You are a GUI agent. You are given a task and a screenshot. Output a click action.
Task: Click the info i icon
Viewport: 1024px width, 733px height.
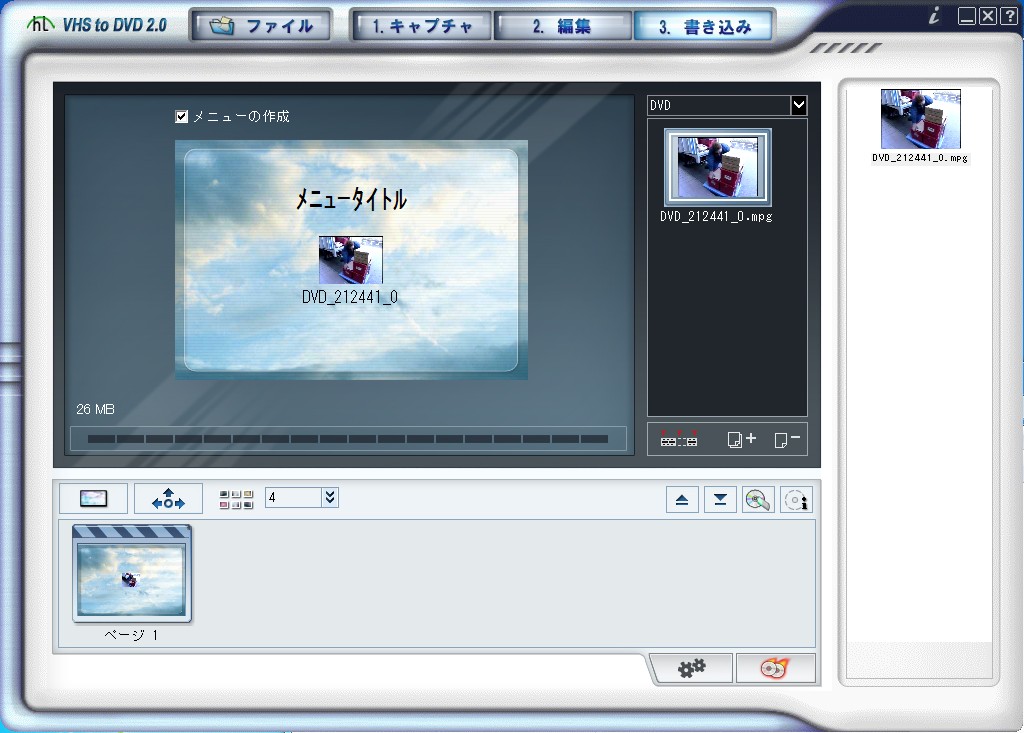[935, 16]
